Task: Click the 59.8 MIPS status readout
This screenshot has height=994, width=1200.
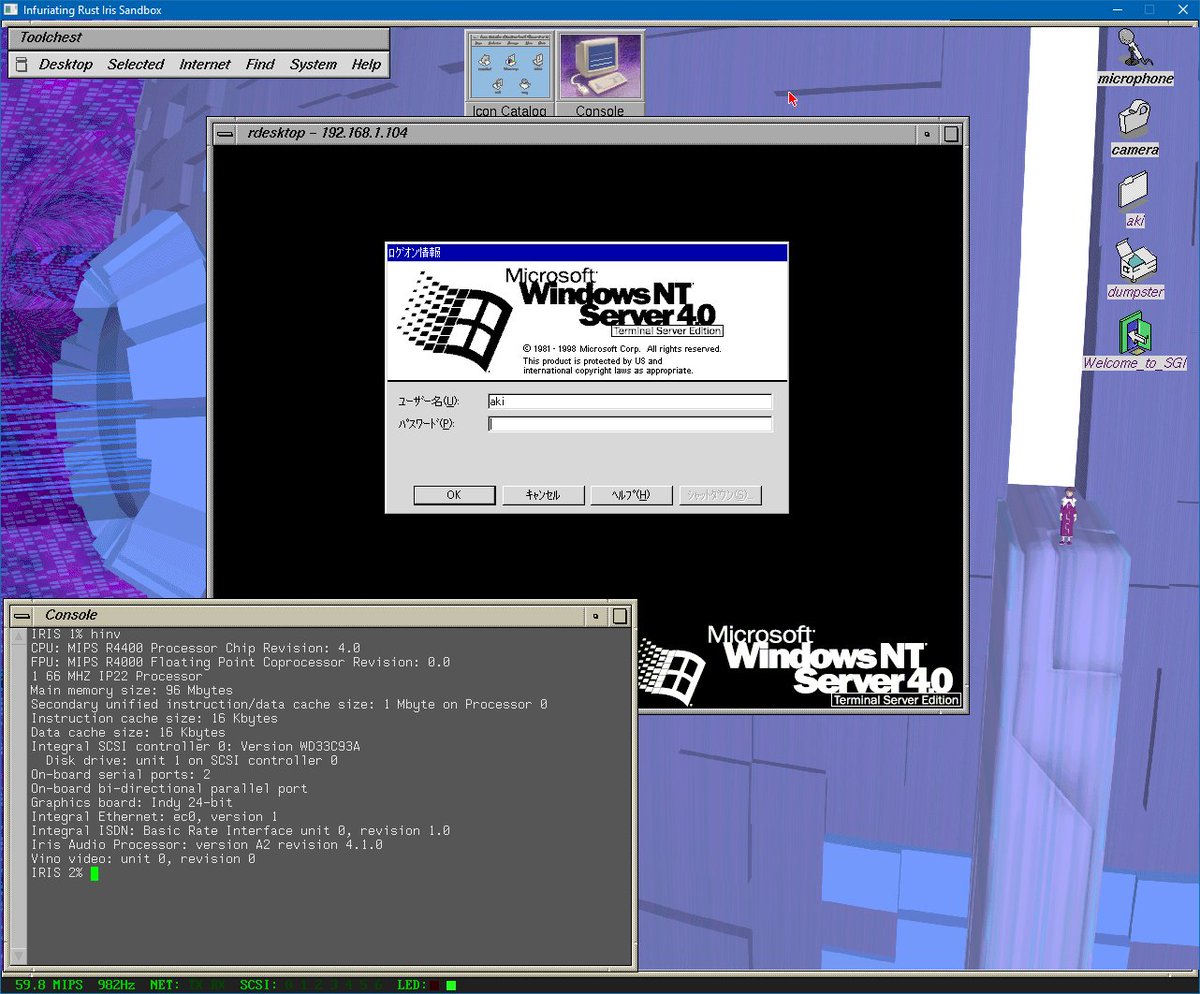Action: tap(49, 985)
